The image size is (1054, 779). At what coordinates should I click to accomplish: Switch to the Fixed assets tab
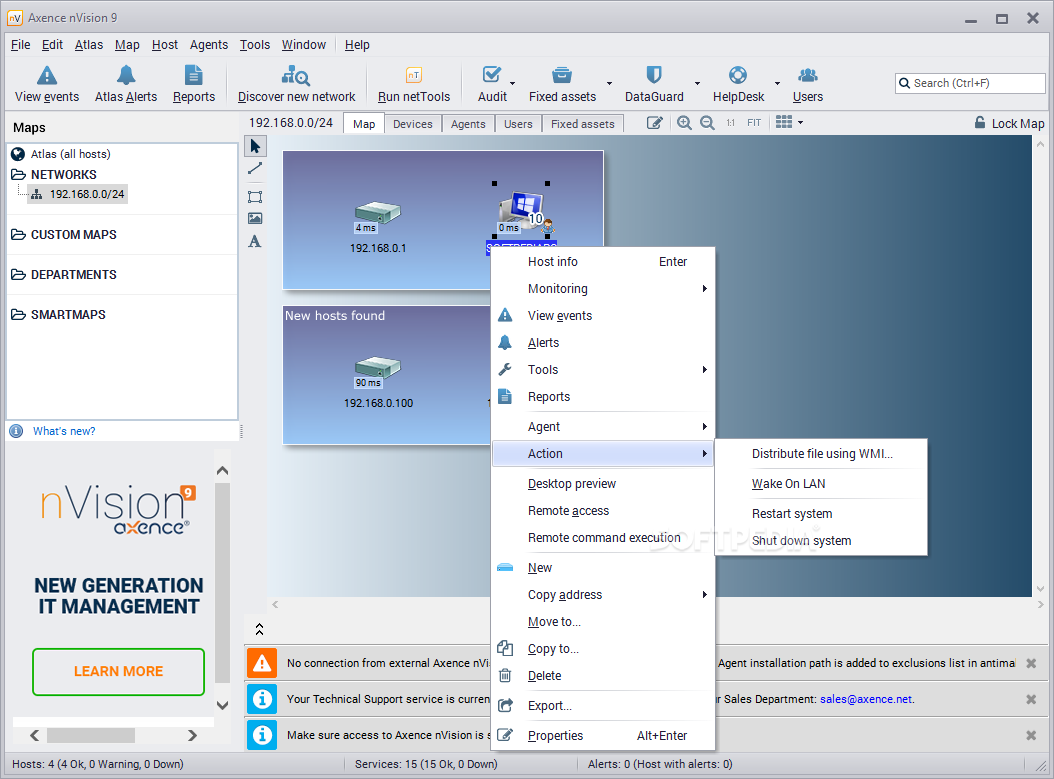click(583, 124)
